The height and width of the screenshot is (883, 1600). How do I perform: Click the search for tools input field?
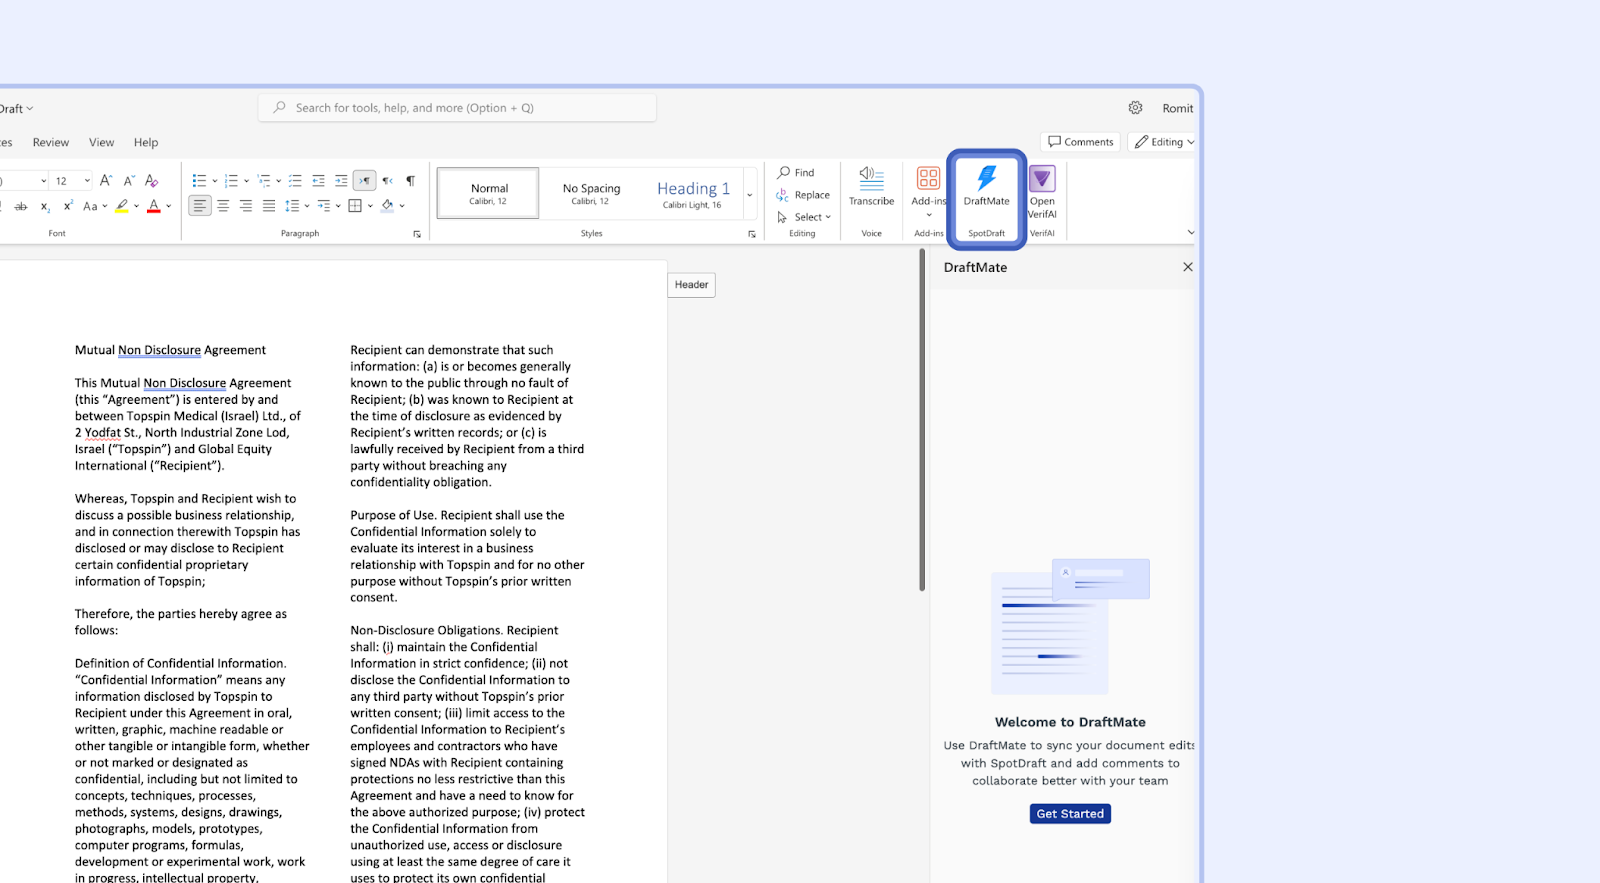click(x=458, y=108)
